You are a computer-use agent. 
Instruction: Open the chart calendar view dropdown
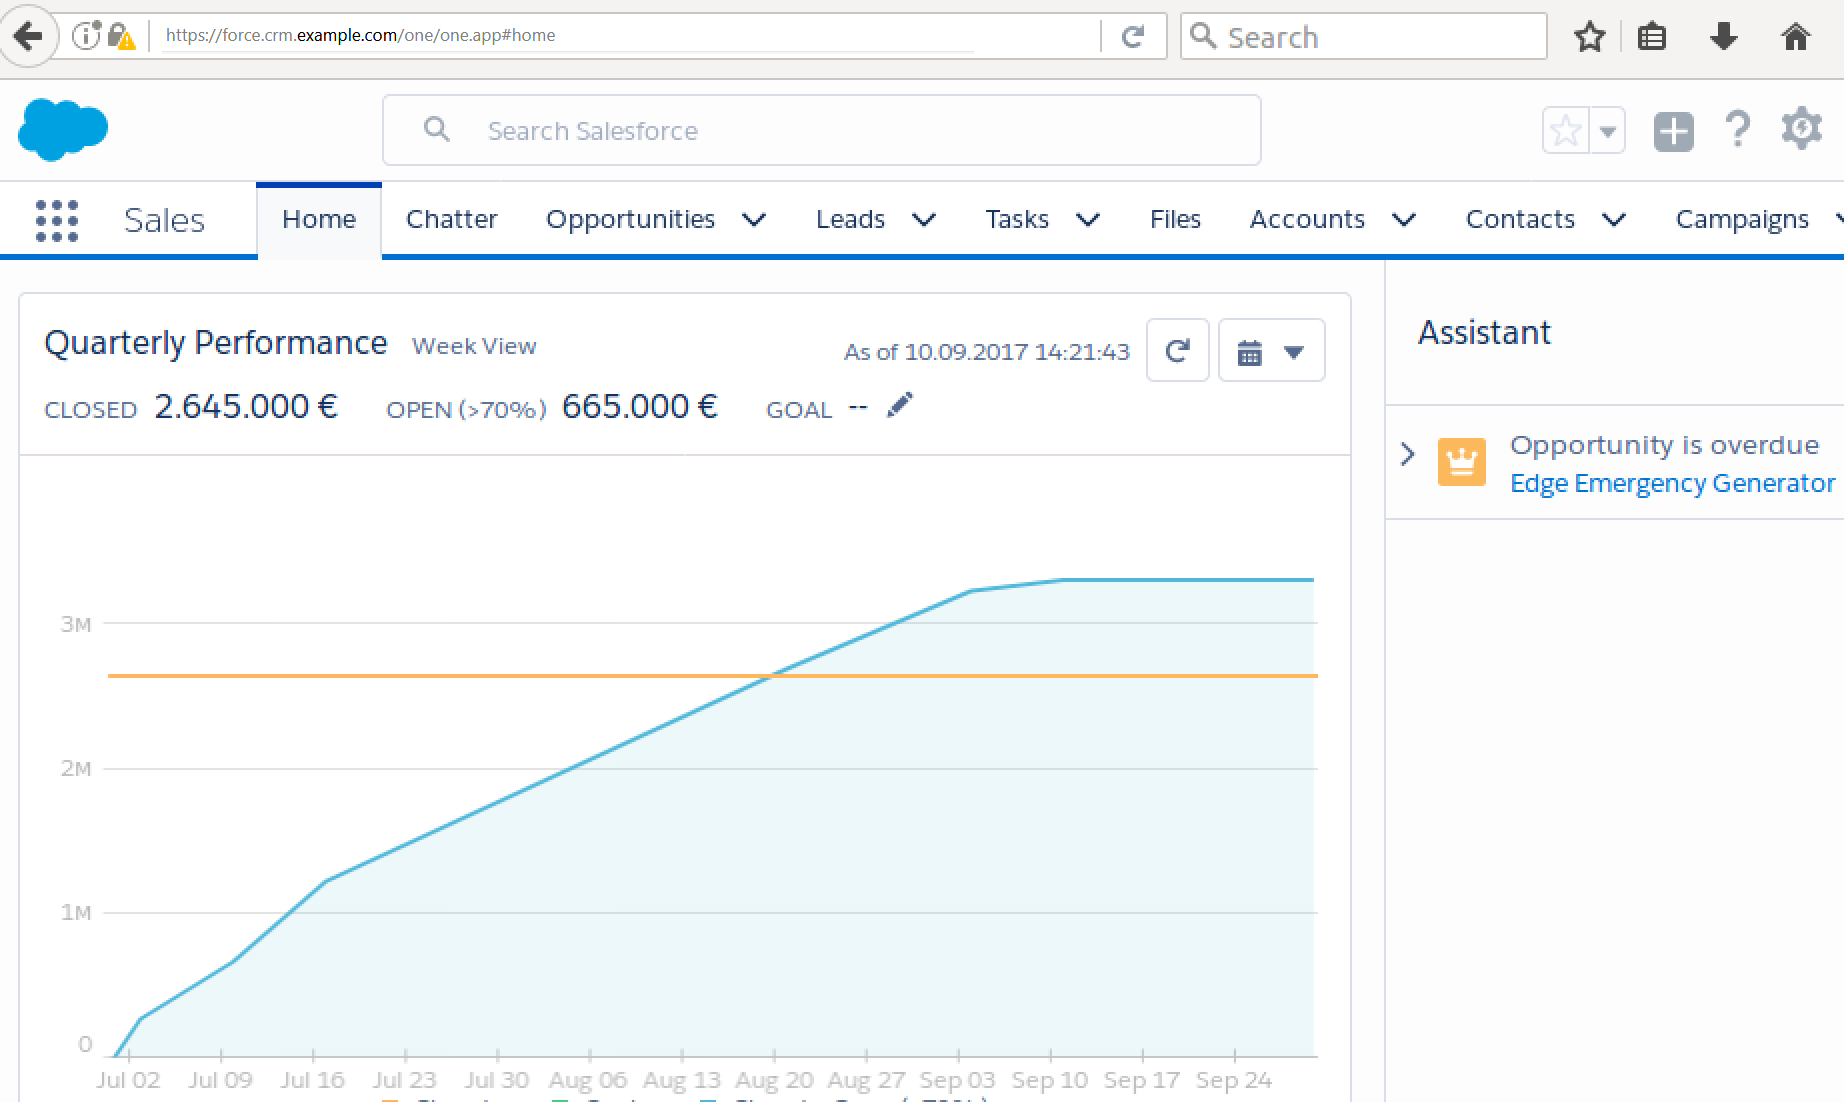[x=1271, y=351]
